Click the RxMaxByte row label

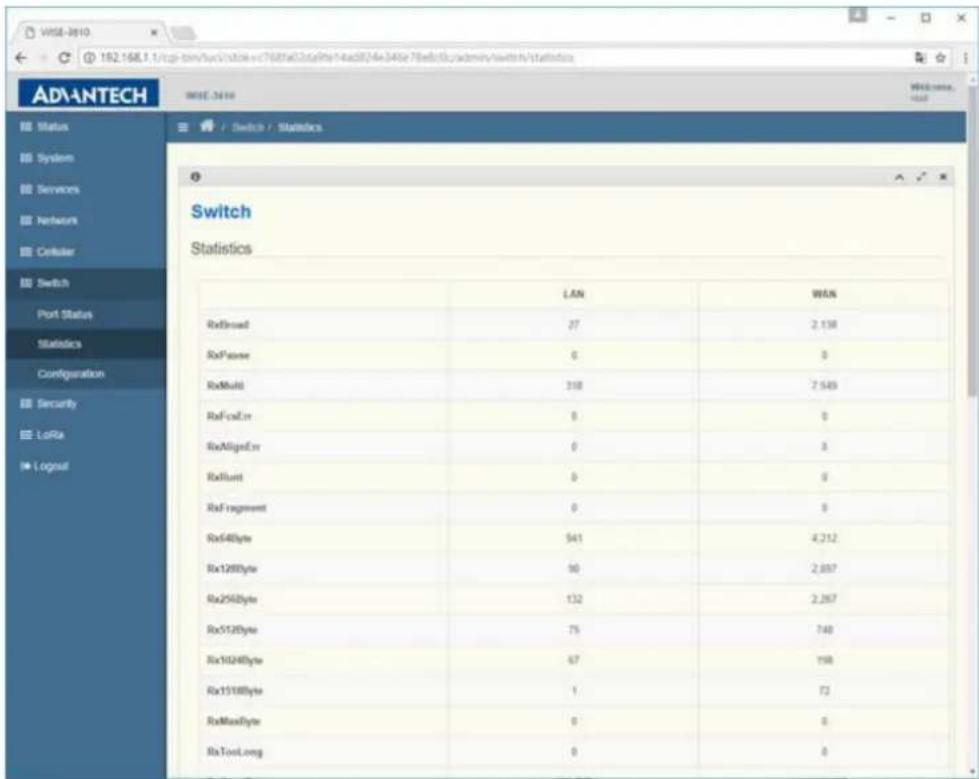234,722
